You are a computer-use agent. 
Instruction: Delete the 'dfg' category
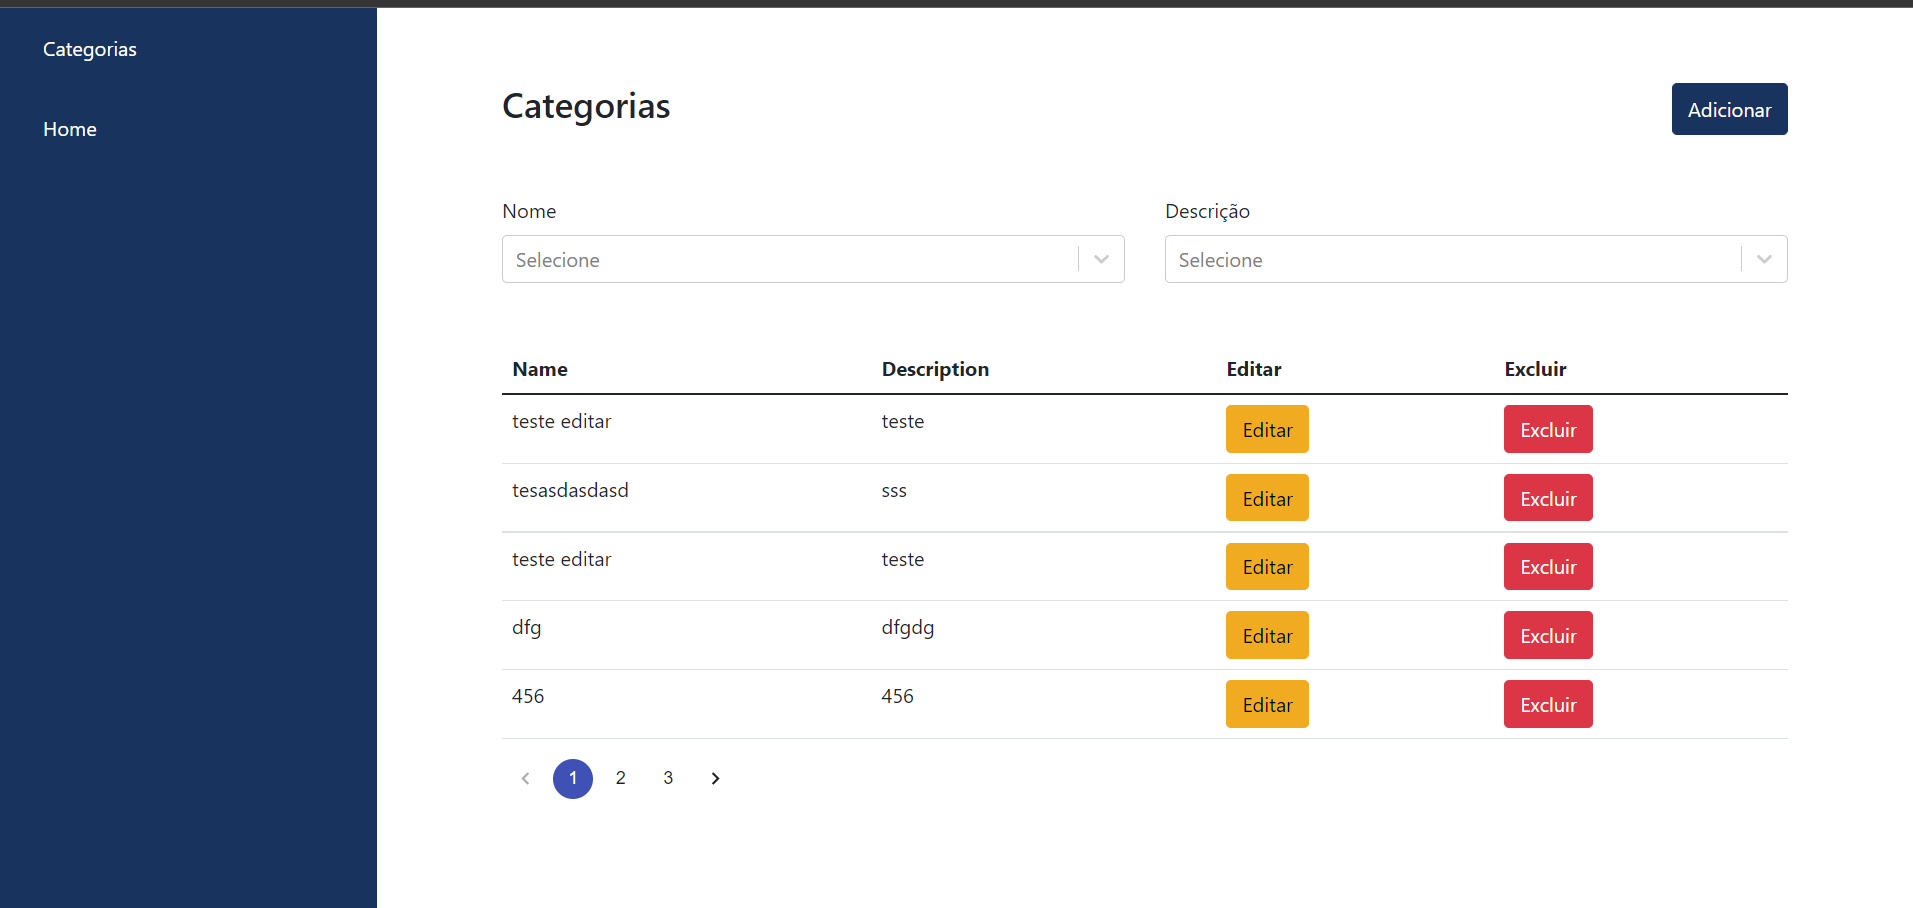[x=1547, y=635]
